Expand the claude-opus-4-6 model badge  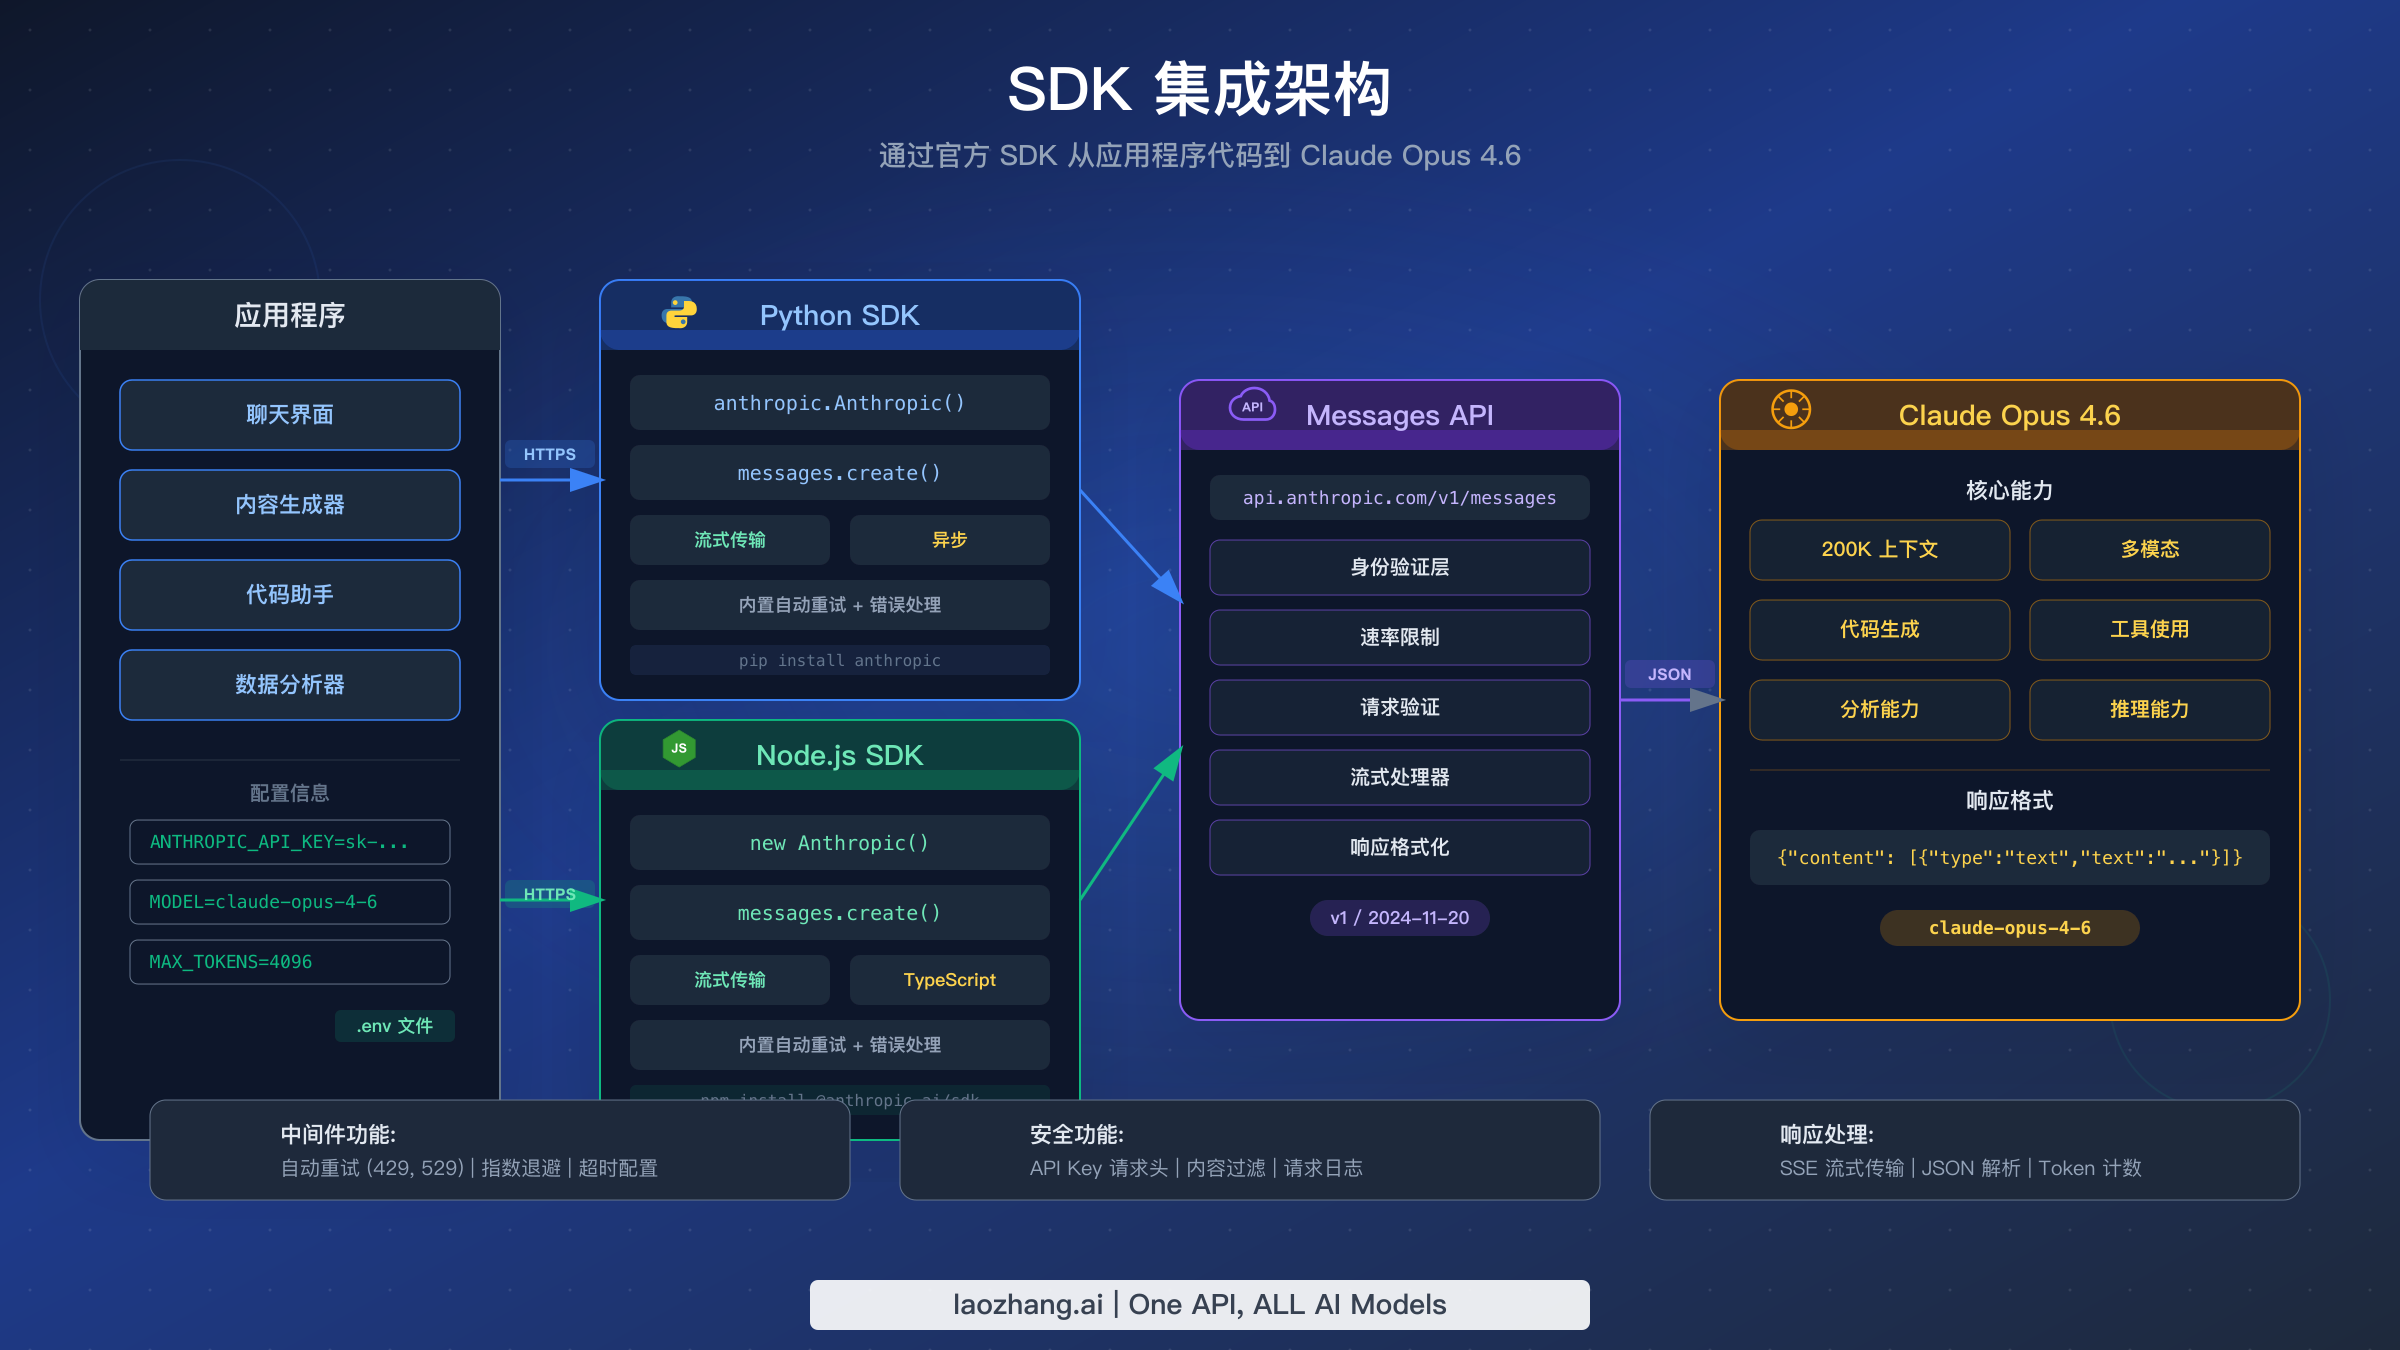[x=2008, y=927]
